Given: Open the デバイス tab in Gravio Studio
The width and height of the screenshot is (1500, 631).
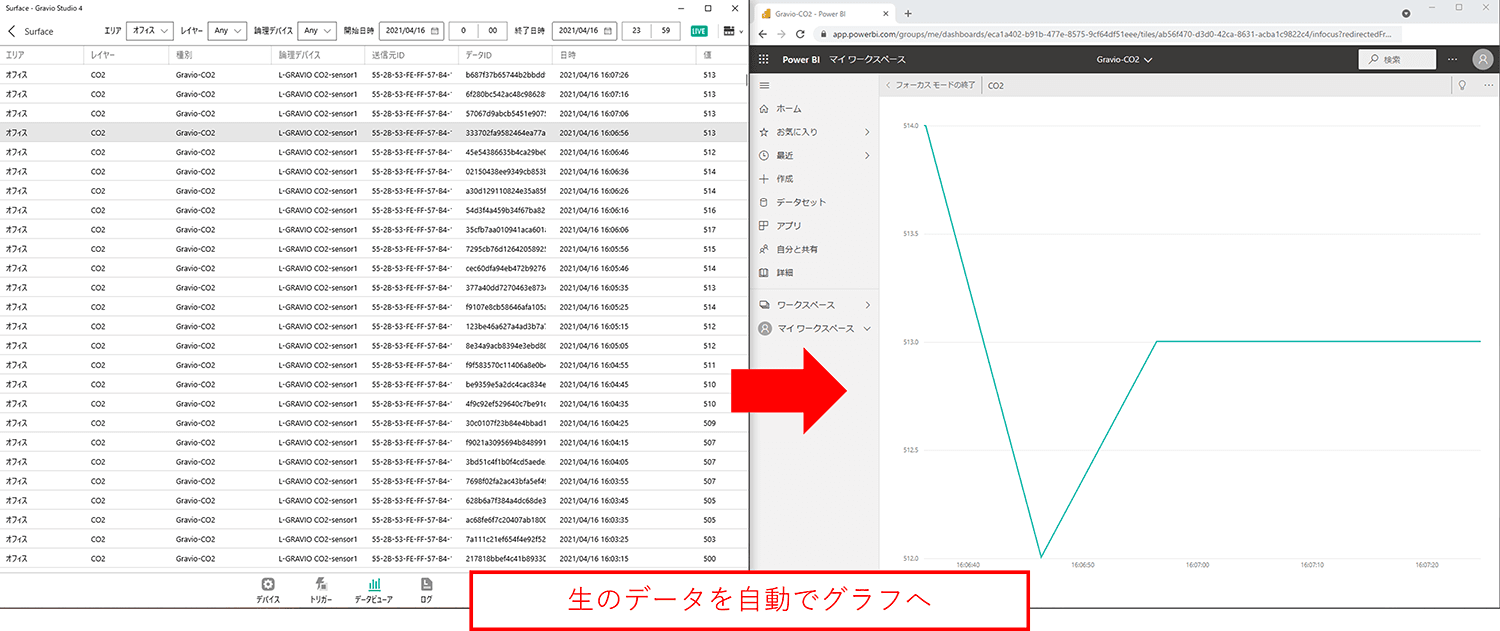Looking at the screenshot, I should pos(267,591).
